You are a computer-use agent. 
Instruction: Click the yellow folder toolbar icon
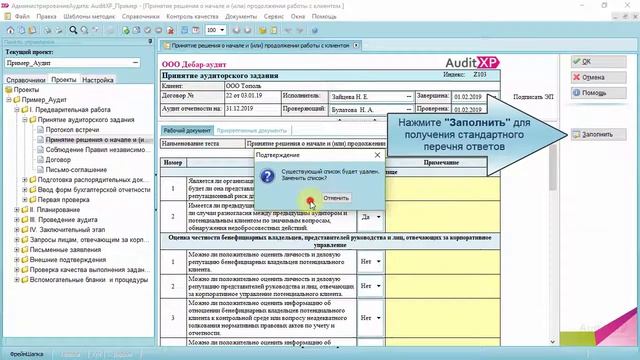[262, 30]
